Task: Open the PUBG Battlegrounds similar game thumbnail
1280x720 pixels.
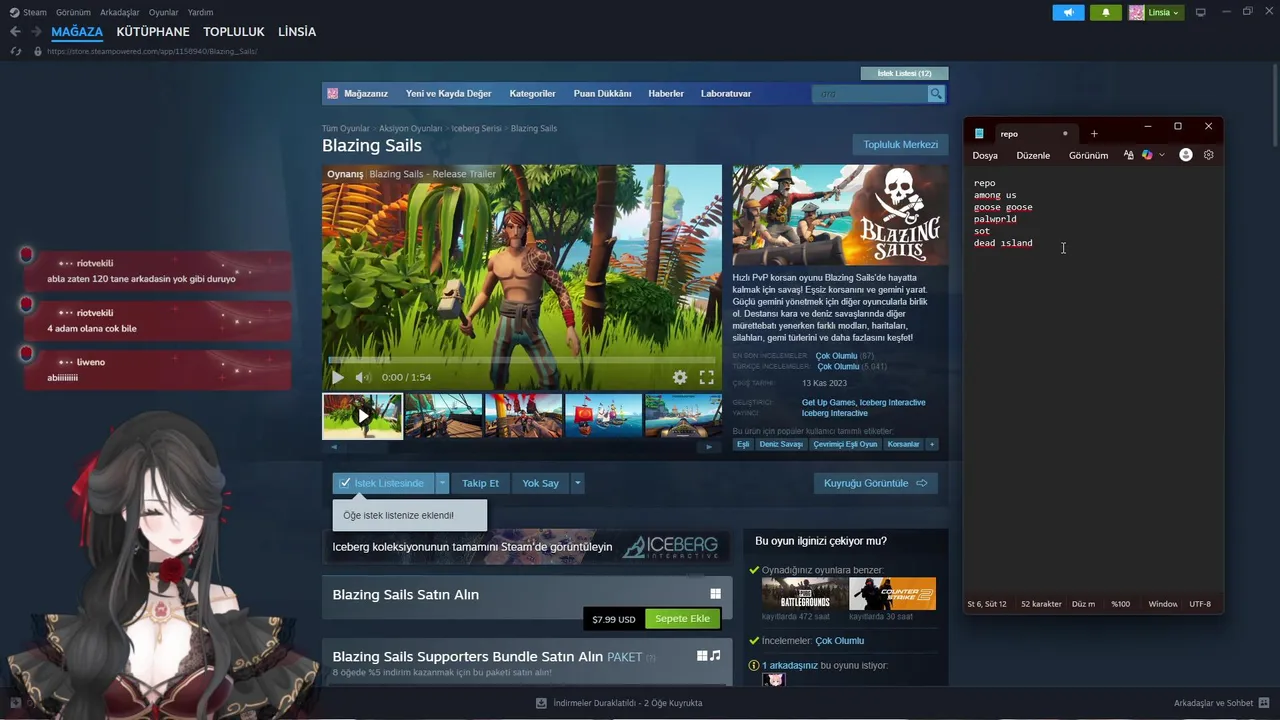Action: click(803, 594)
